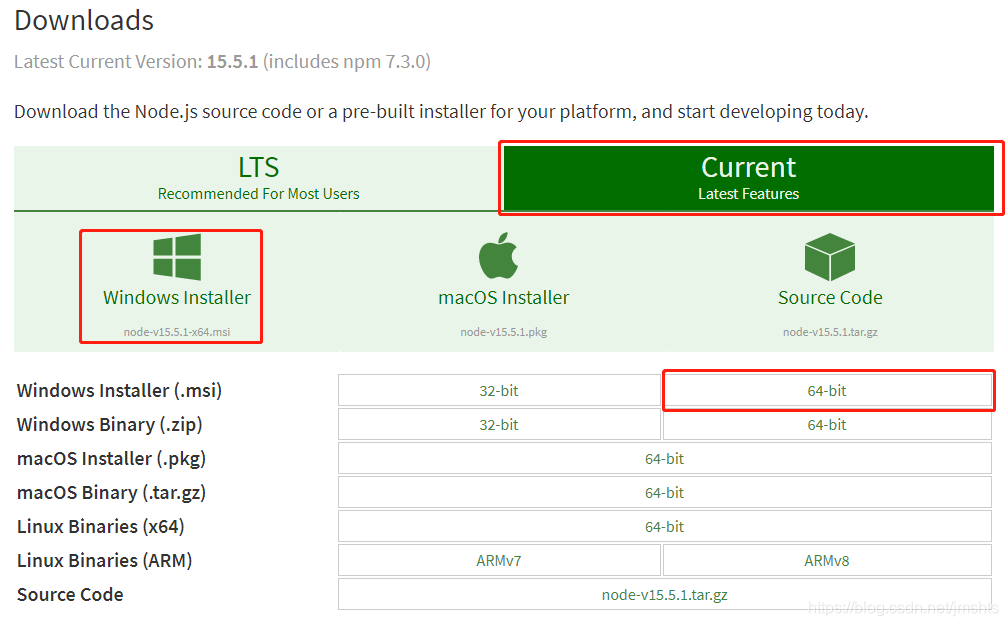Click the Linux Binaries (ARM) row label
Screen dimensions: 1008x626
[105, 561]
